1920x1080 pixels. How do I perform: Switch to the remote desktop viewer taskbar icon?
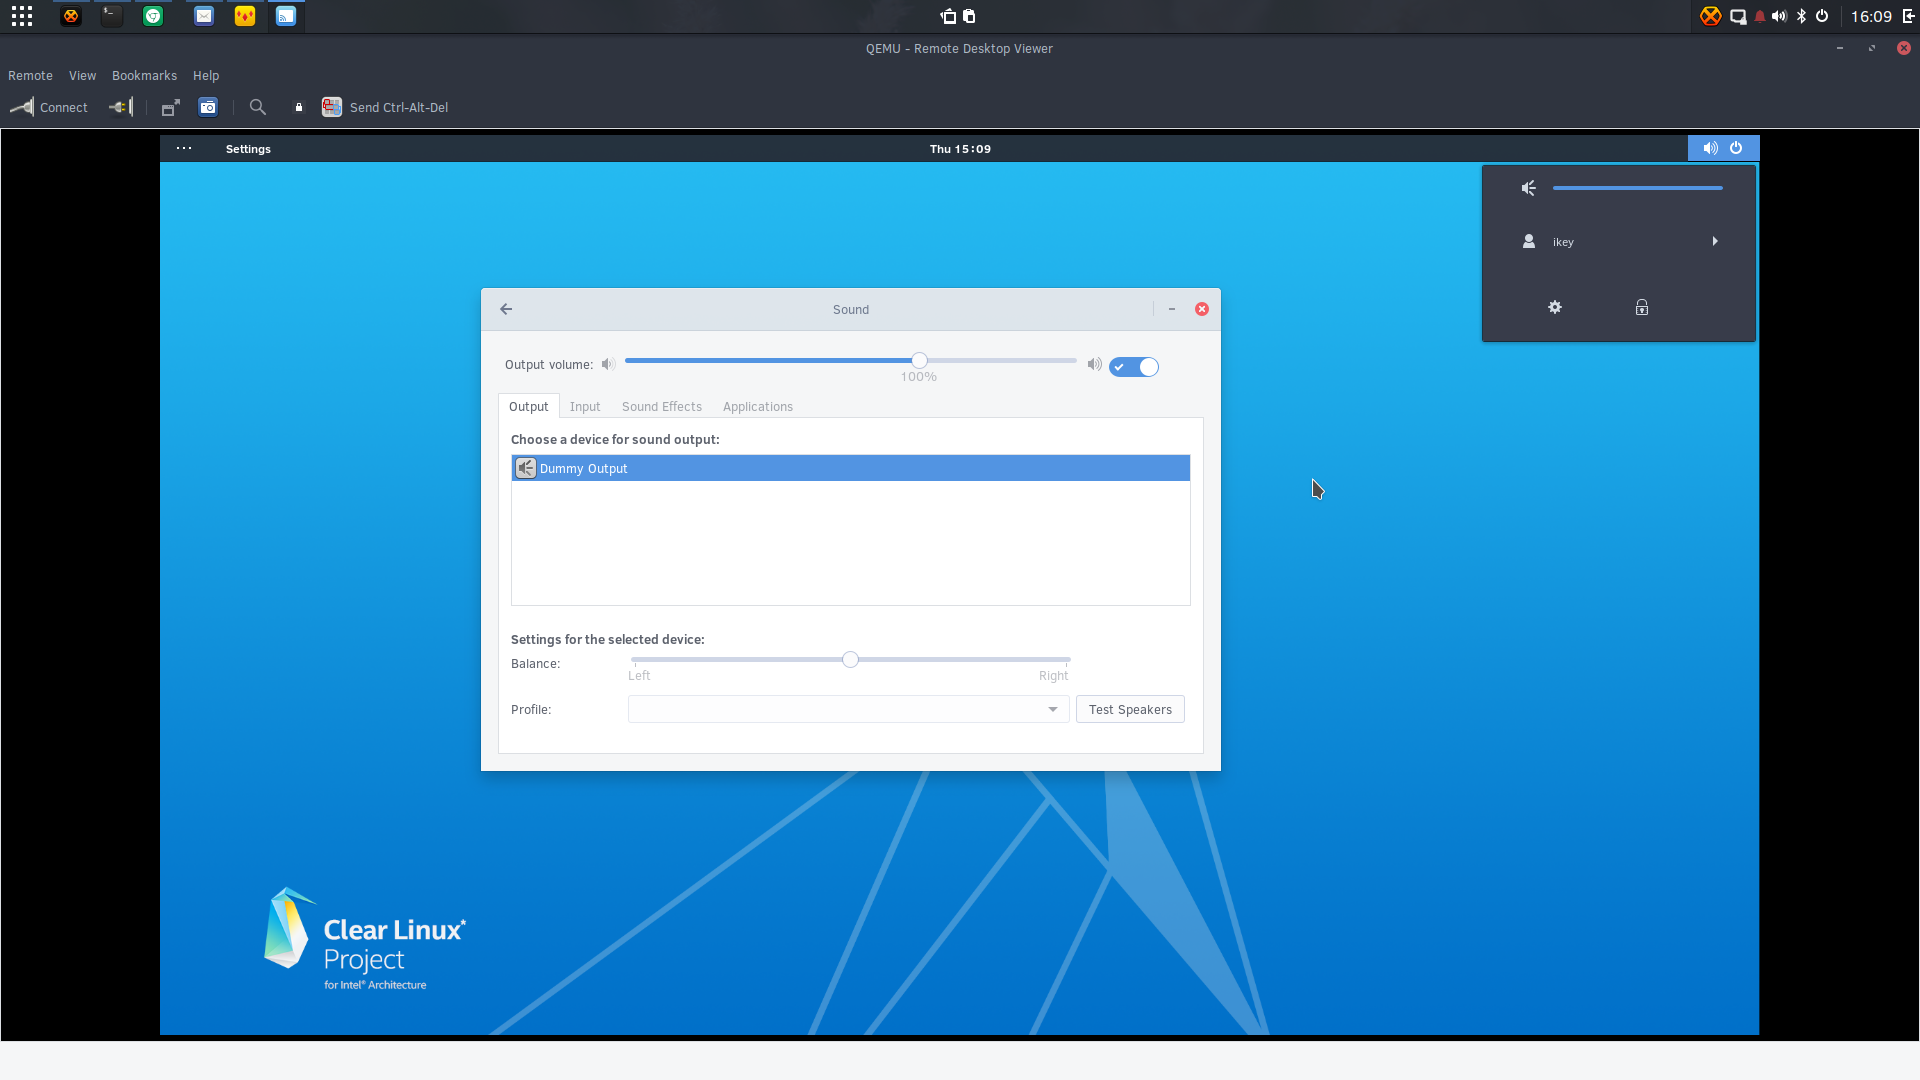click(286, 16)
